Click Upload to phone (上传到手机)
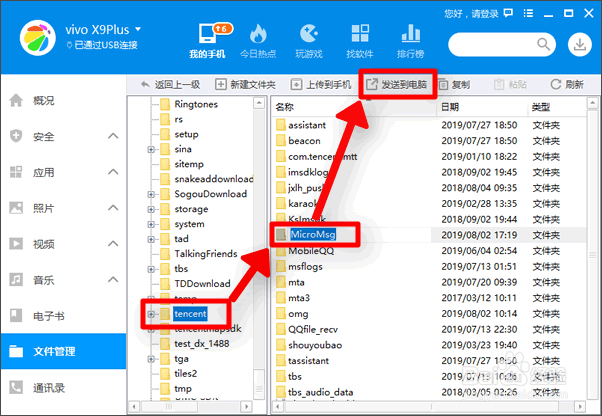This screenshot has height=416, width=602. click(321, 84)
